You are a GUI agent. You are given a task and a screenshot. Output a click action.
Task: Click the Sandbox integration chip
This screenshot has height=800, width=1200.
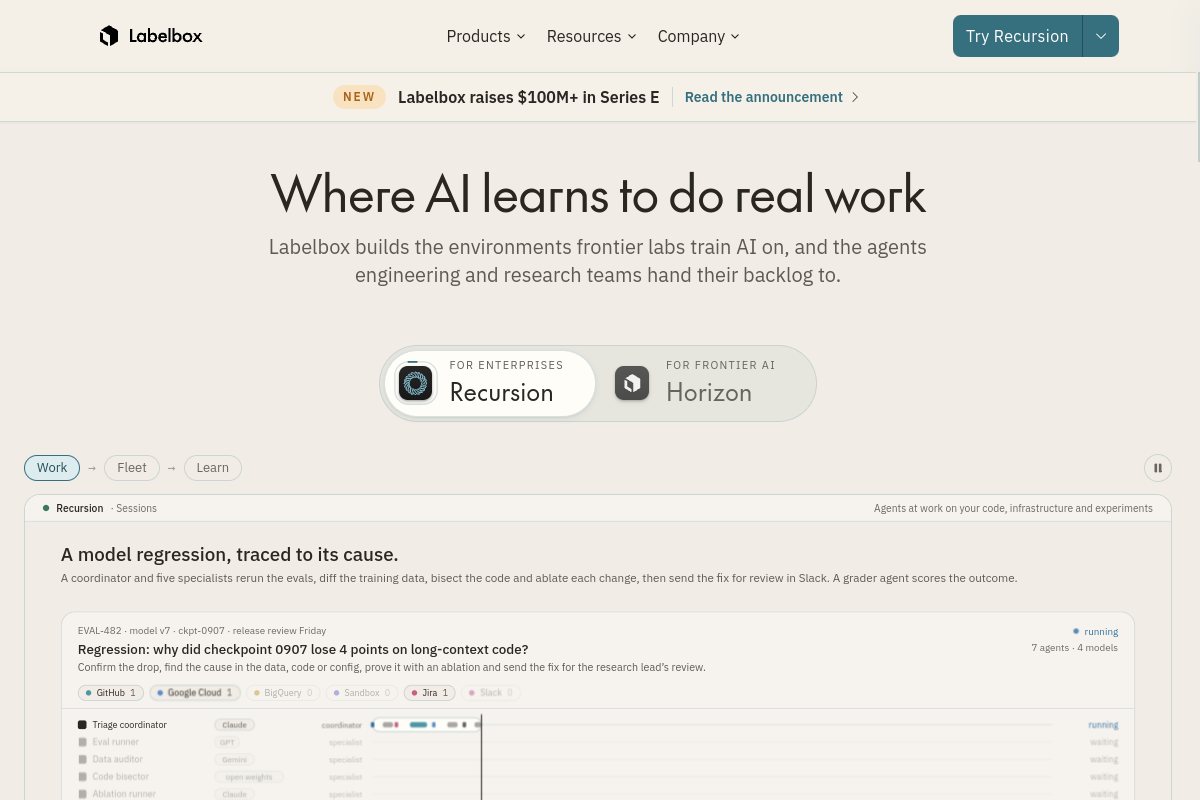click(x=362, y=692)
